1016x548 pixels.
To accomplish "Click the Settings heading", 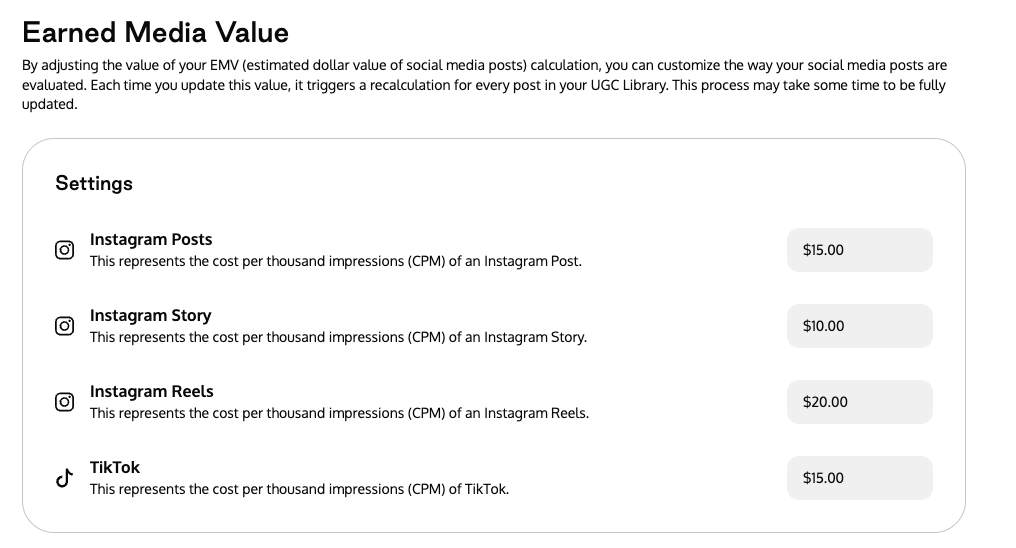I will 94,183.
